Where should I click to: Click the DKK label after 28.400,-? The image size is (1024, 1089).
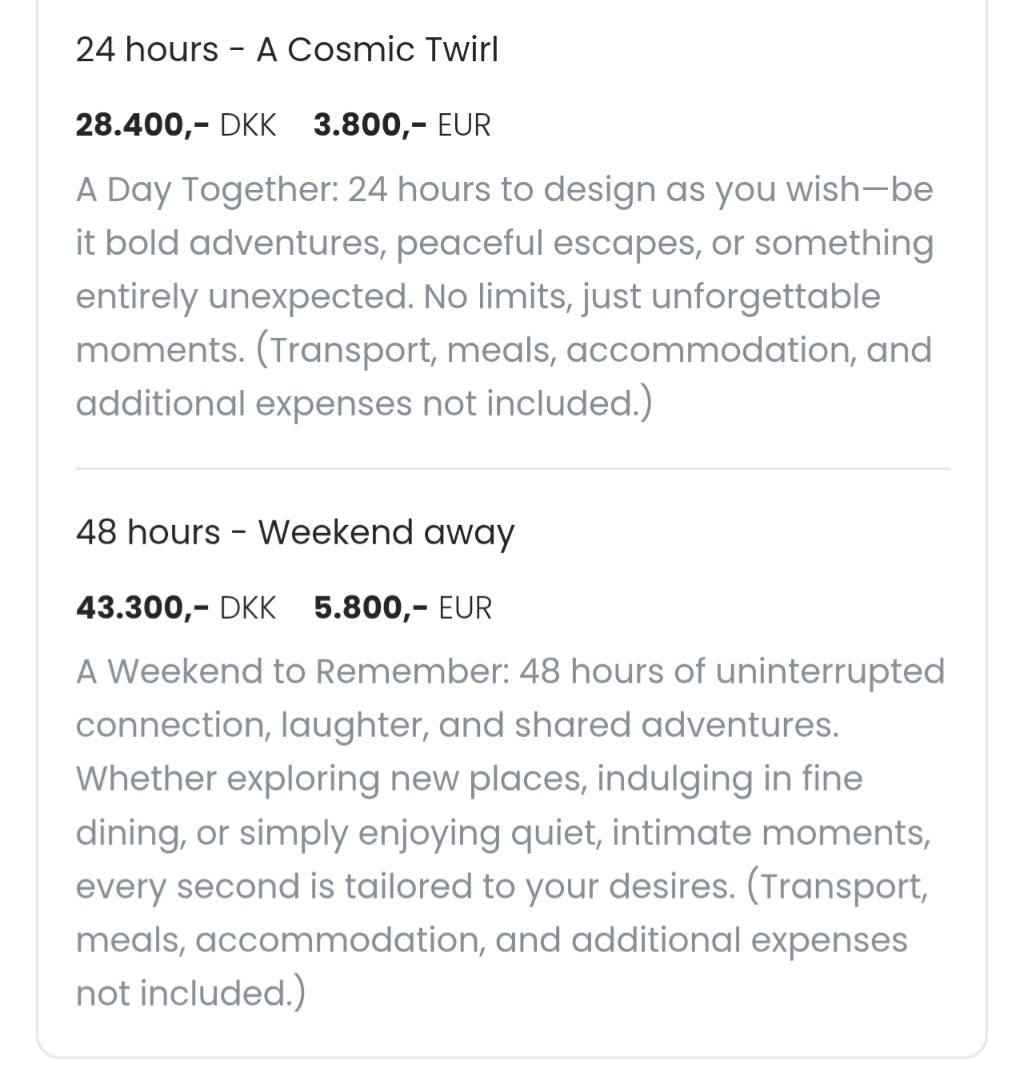247,125
